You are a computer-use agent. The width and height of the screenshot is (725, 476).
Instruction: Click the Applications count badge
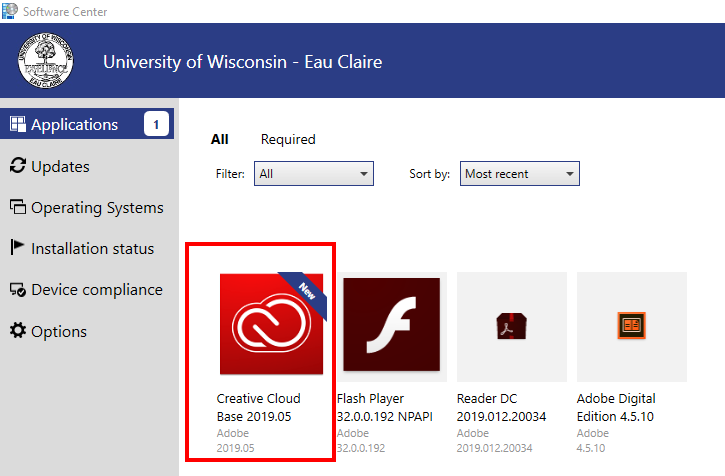(156, 125)
